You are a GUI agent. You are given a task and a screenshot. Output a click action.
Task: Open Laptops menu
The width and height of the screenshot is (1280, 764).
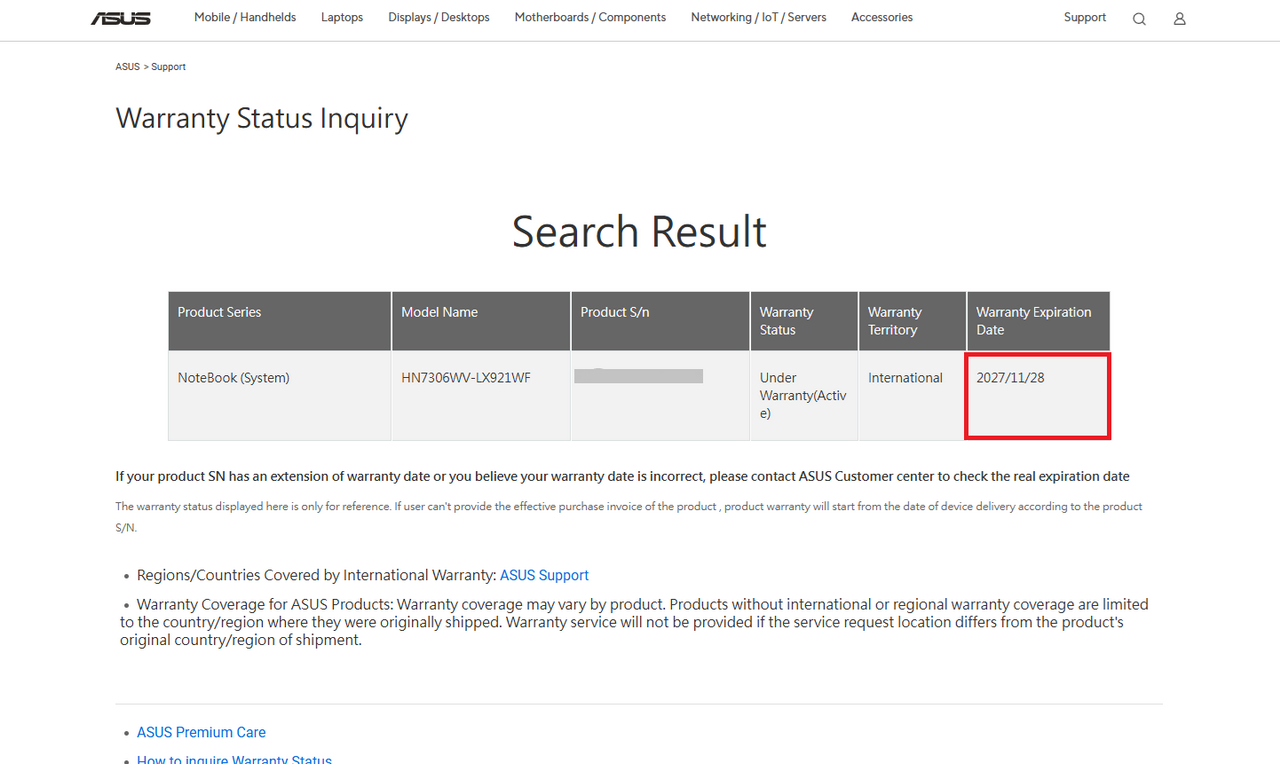(342, 17)
